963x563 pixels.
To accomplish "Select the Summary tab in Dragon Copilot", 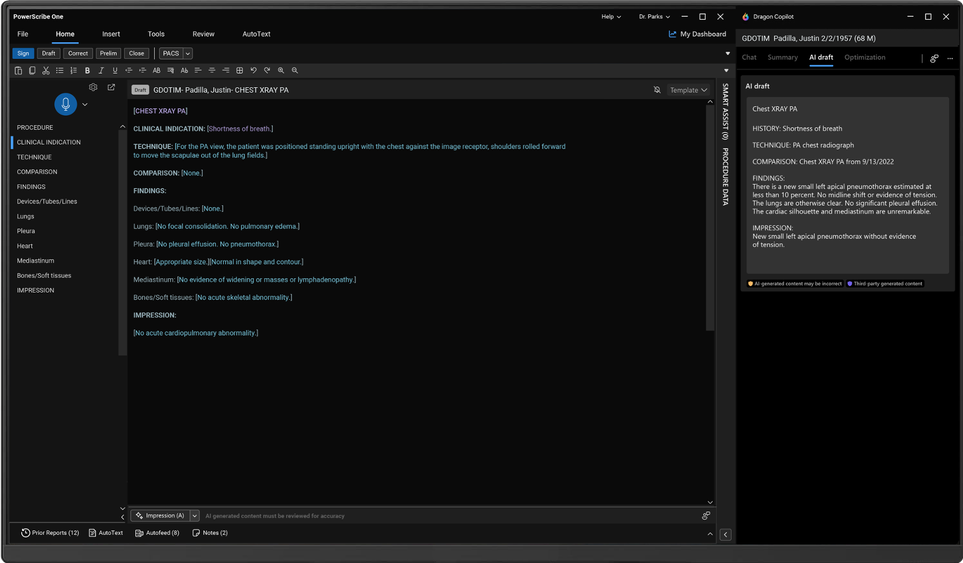I will pyautogui.click(x=782, y=58).
